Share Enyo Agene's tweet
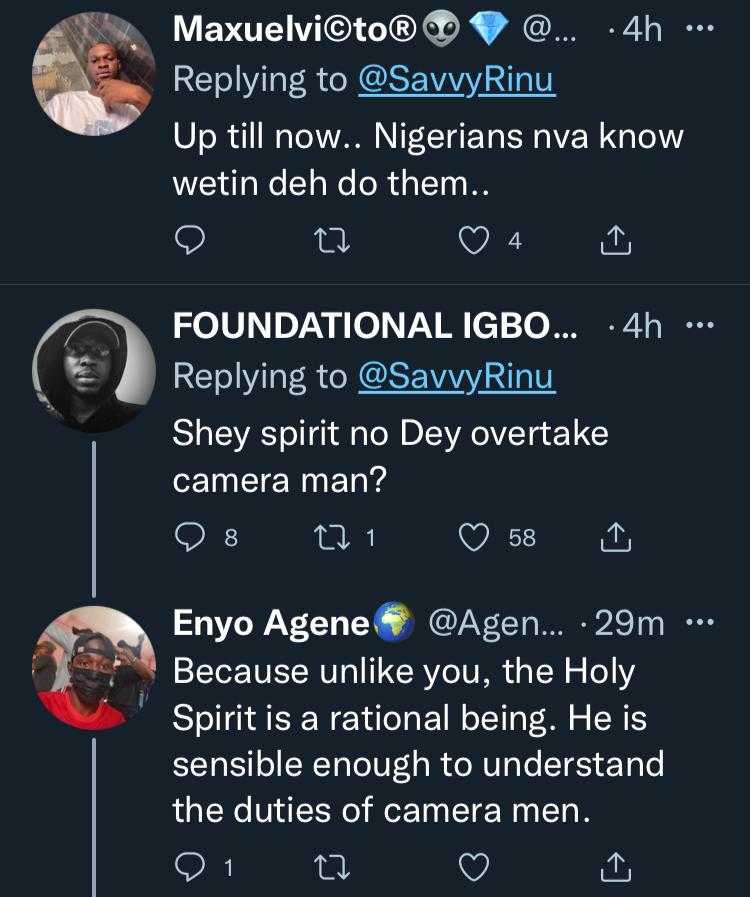This screenshot has height=897, width=750. (617, 867)
